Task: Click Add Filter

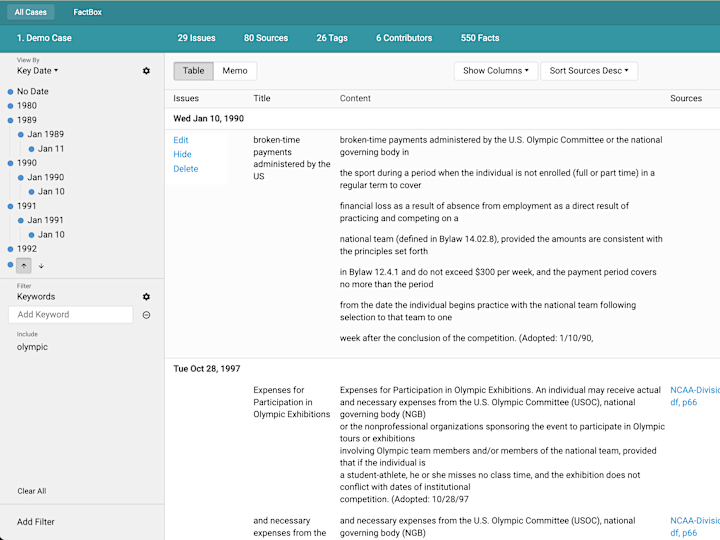Action: [x=36, y=522]
